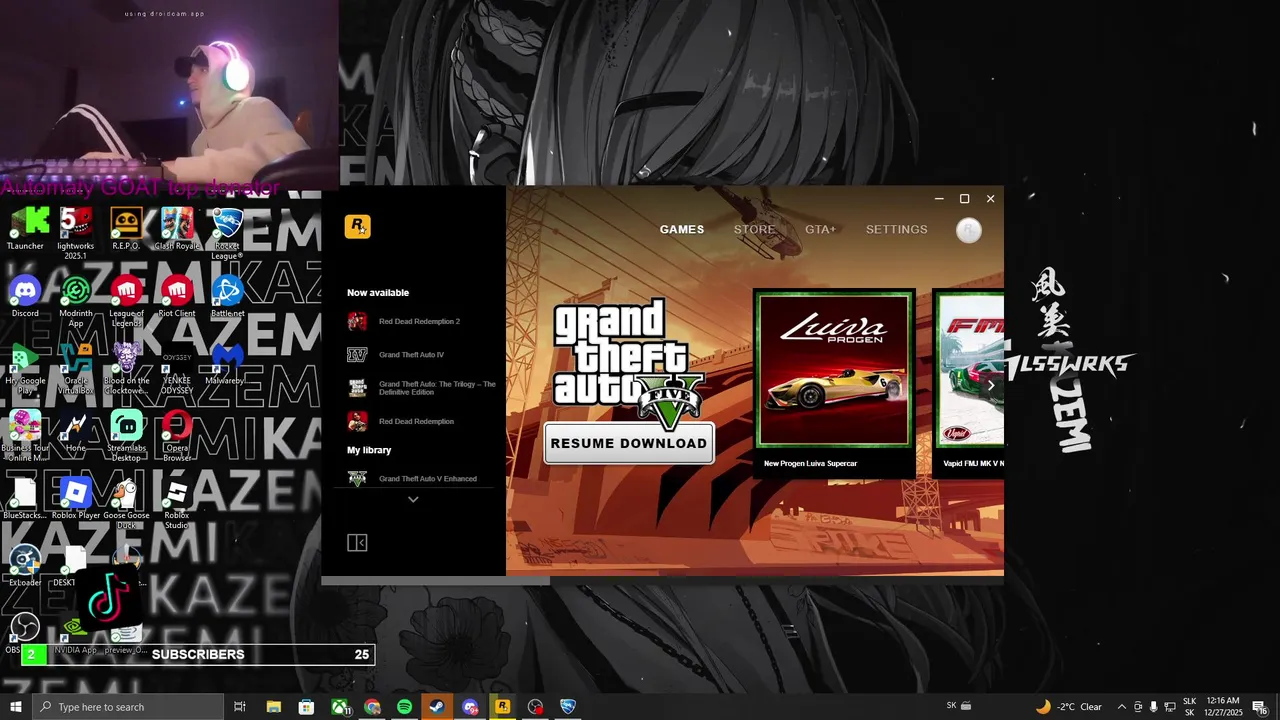Click the taskbar clock showing 12:16 AM
1280x720 pixels.
1224,707
